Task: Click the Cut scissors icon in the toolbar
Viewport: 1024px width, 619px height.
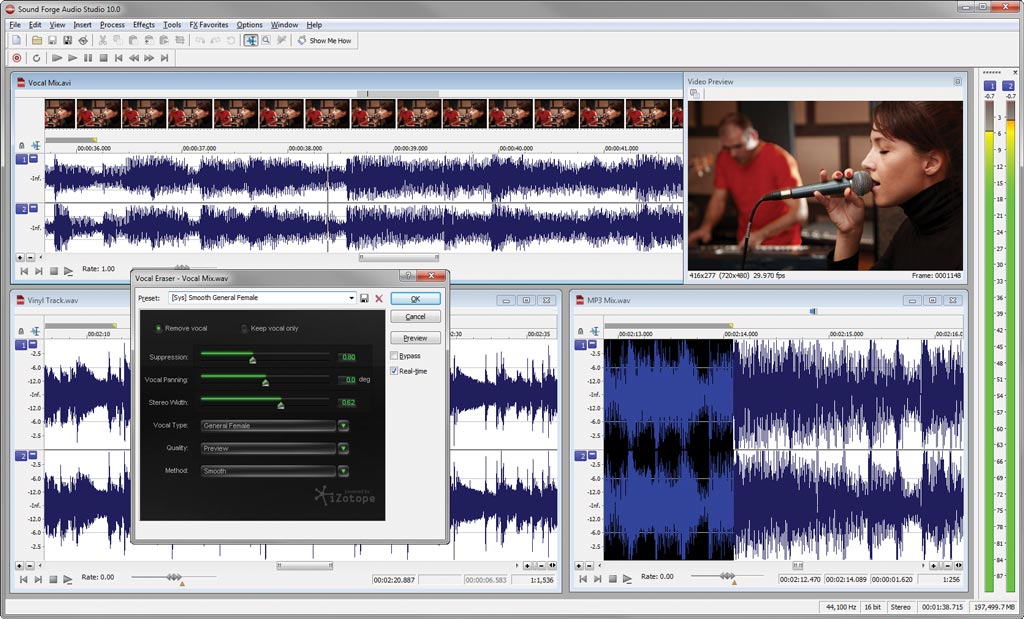Action: [x=103, y=40]
